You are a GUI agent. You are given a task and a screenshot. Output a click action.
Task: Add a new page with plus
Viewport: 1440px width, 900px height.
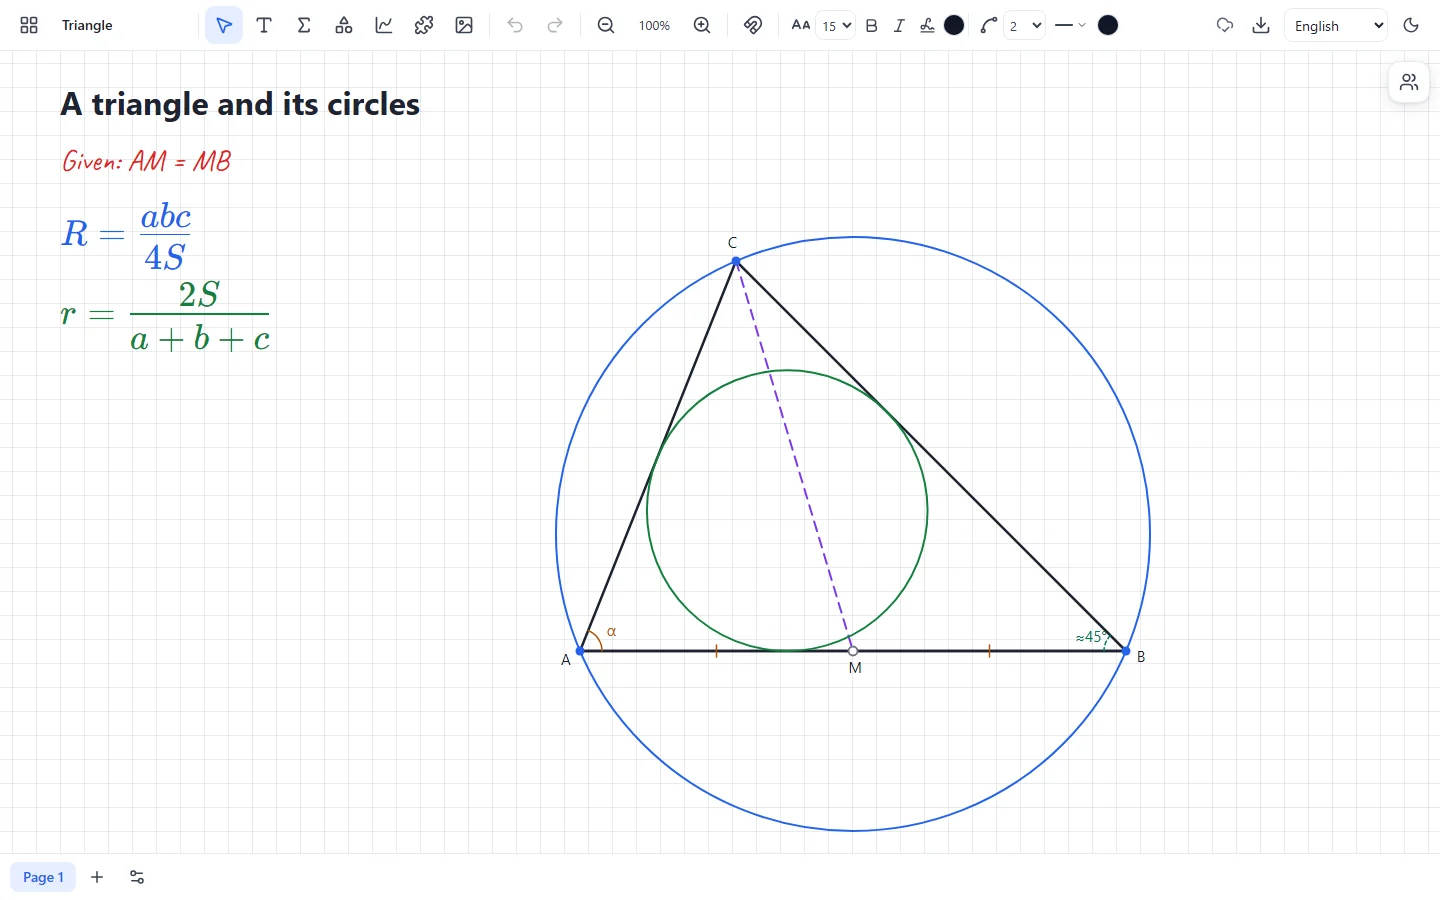tap(97, 877)
